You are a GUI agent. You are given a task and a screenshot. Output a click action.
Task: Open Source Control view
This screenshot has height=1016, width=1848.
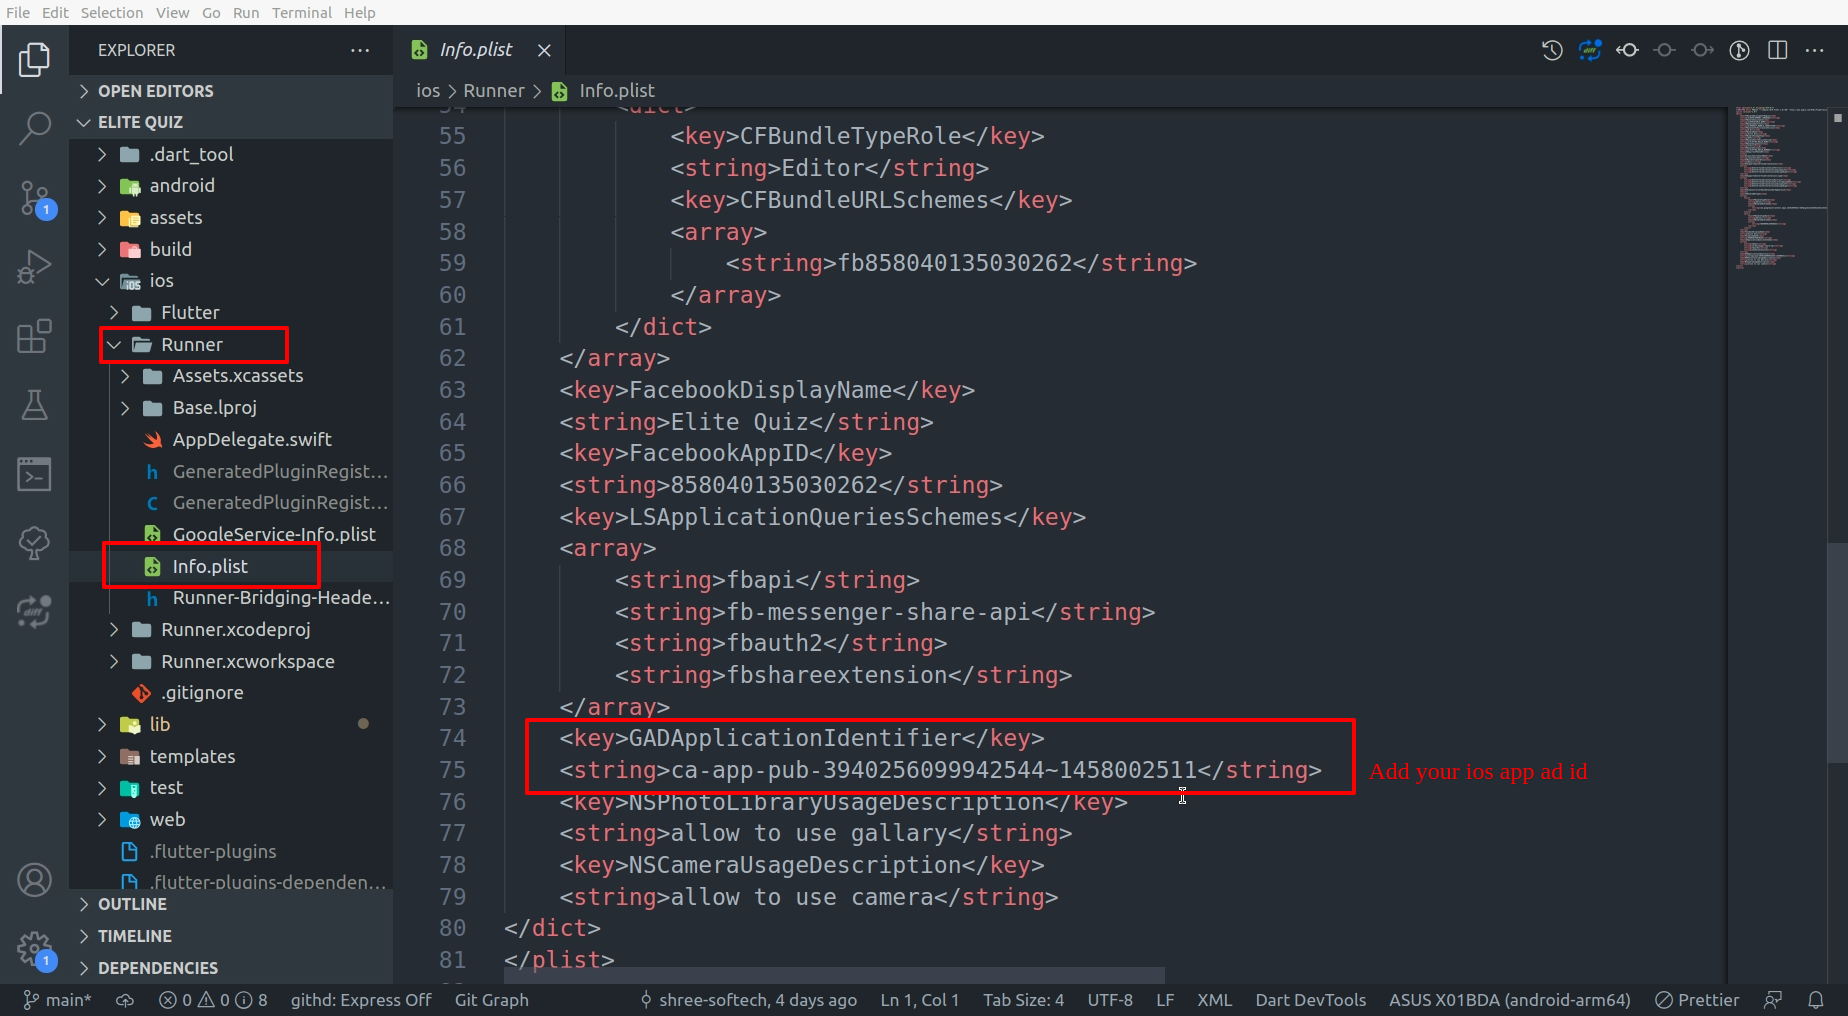point(34,197)
